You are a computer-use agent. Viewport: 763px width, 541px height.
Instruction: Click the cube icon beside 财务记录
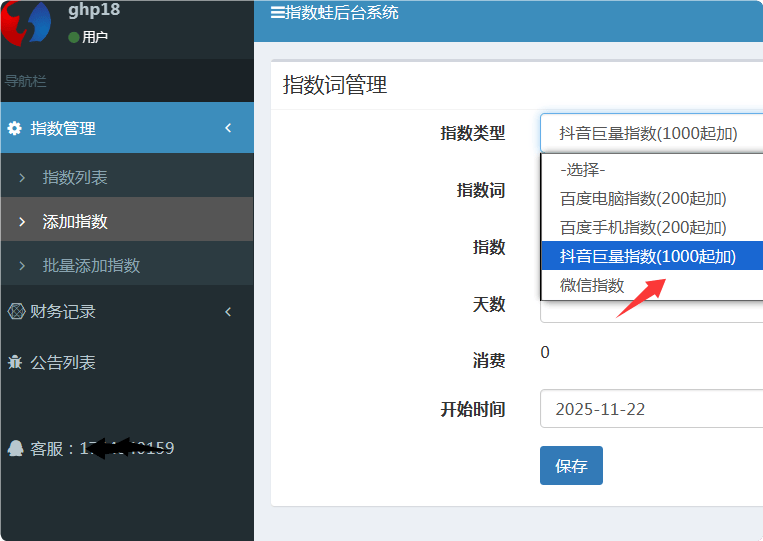[x=15, y=311]
